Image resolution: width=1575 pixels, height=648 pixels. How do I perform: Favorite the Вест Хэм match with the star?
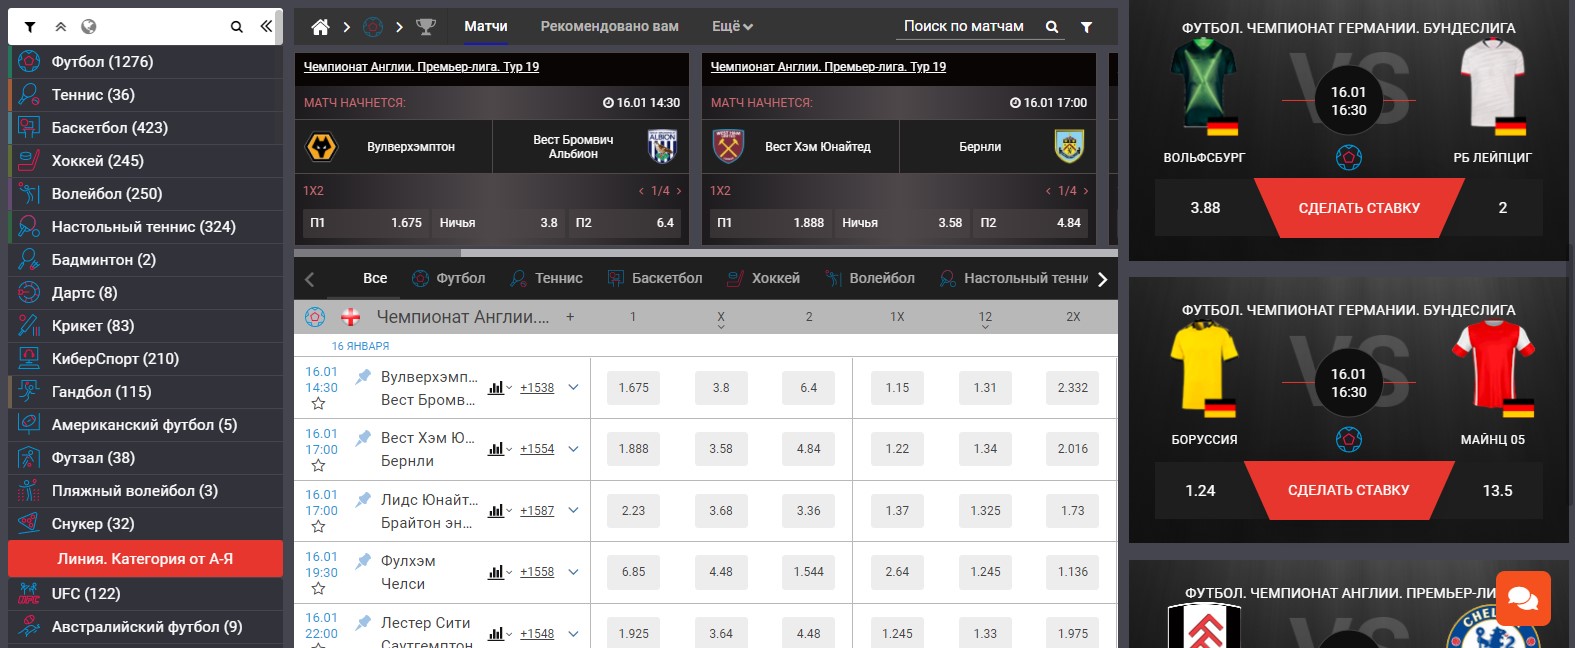click(x=318, y=466)
